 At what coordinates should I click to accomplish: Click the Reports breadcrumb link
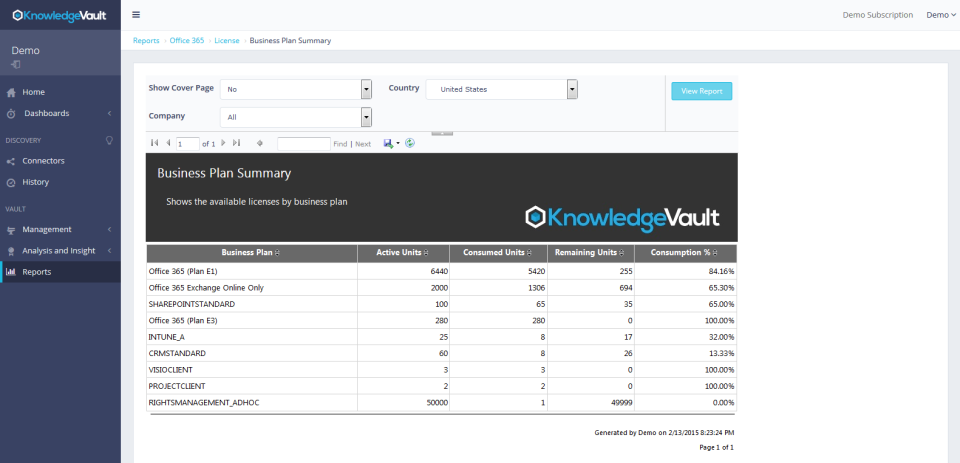tap(146, 41)
